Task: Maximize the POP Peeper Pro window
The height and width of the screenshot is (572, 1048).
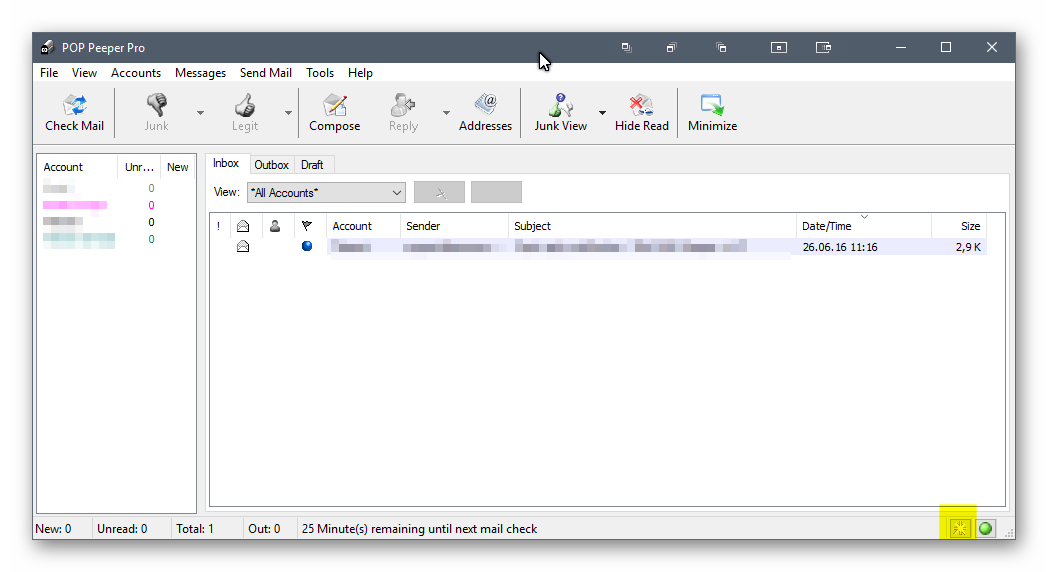Action: click(x=946, y=47)
